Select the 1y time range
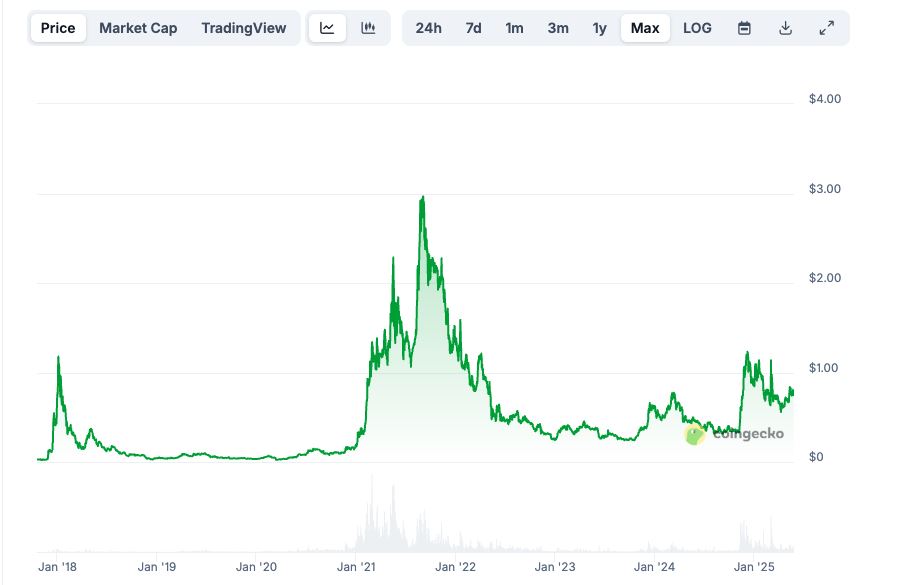 (599, 28)
